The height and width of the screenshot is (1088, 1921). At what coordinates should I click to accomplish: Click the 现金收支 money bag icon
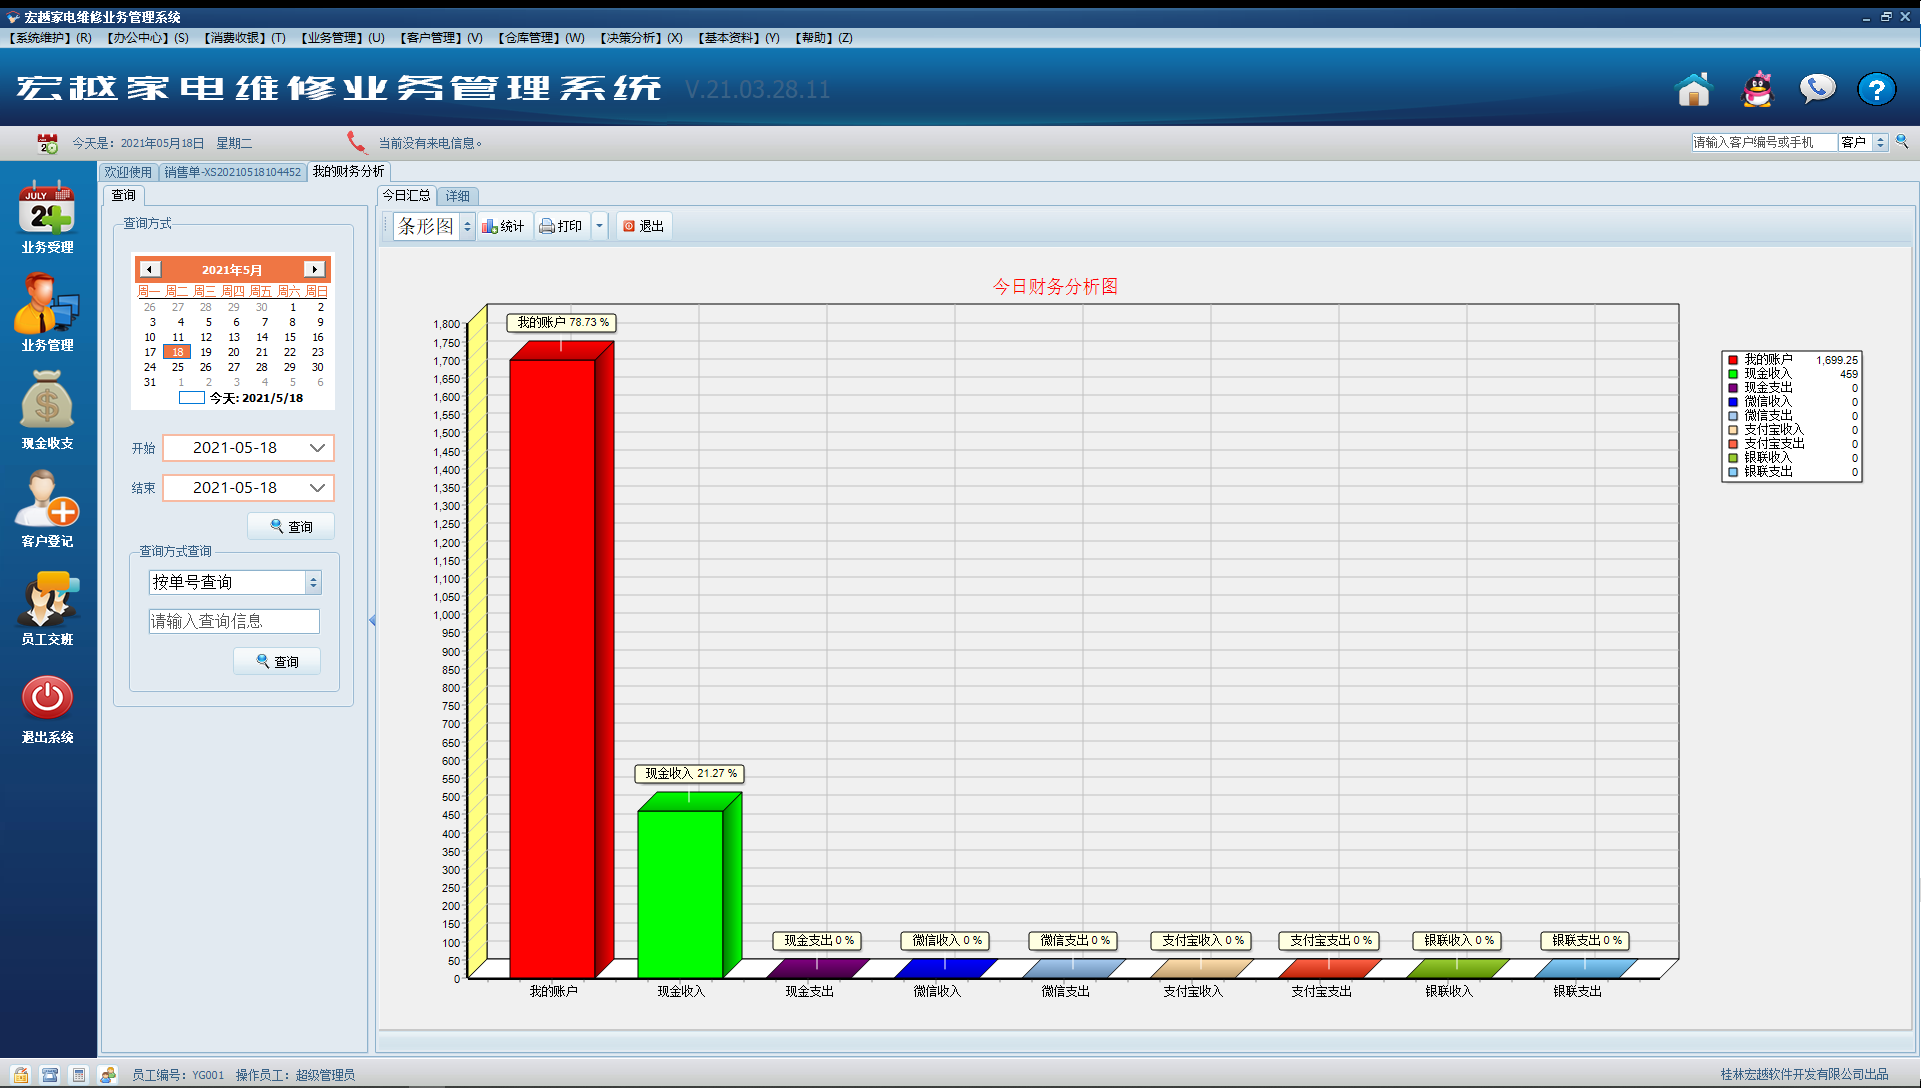46,402
